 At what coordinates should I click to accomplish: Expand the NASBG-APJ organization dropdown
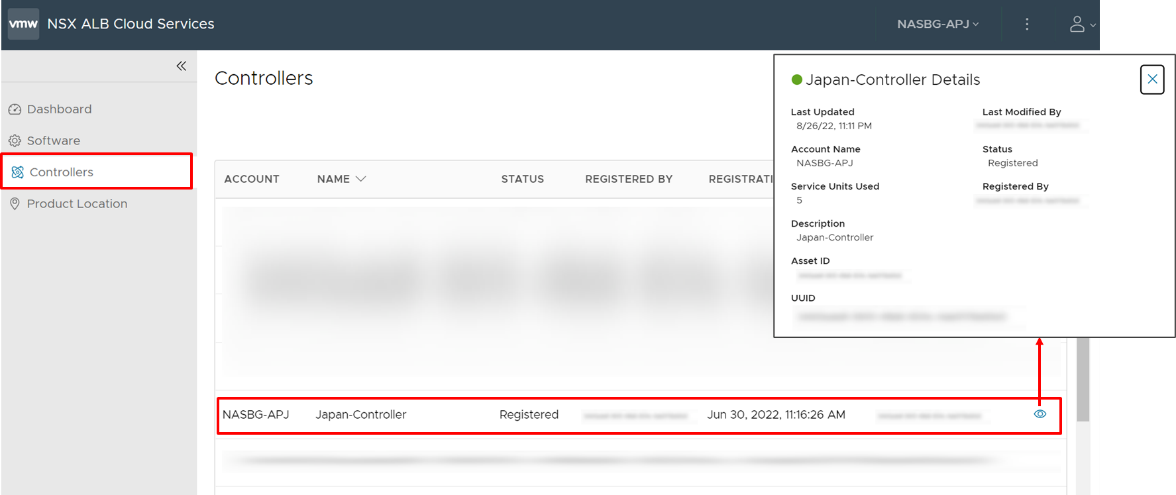coord(938,24)
